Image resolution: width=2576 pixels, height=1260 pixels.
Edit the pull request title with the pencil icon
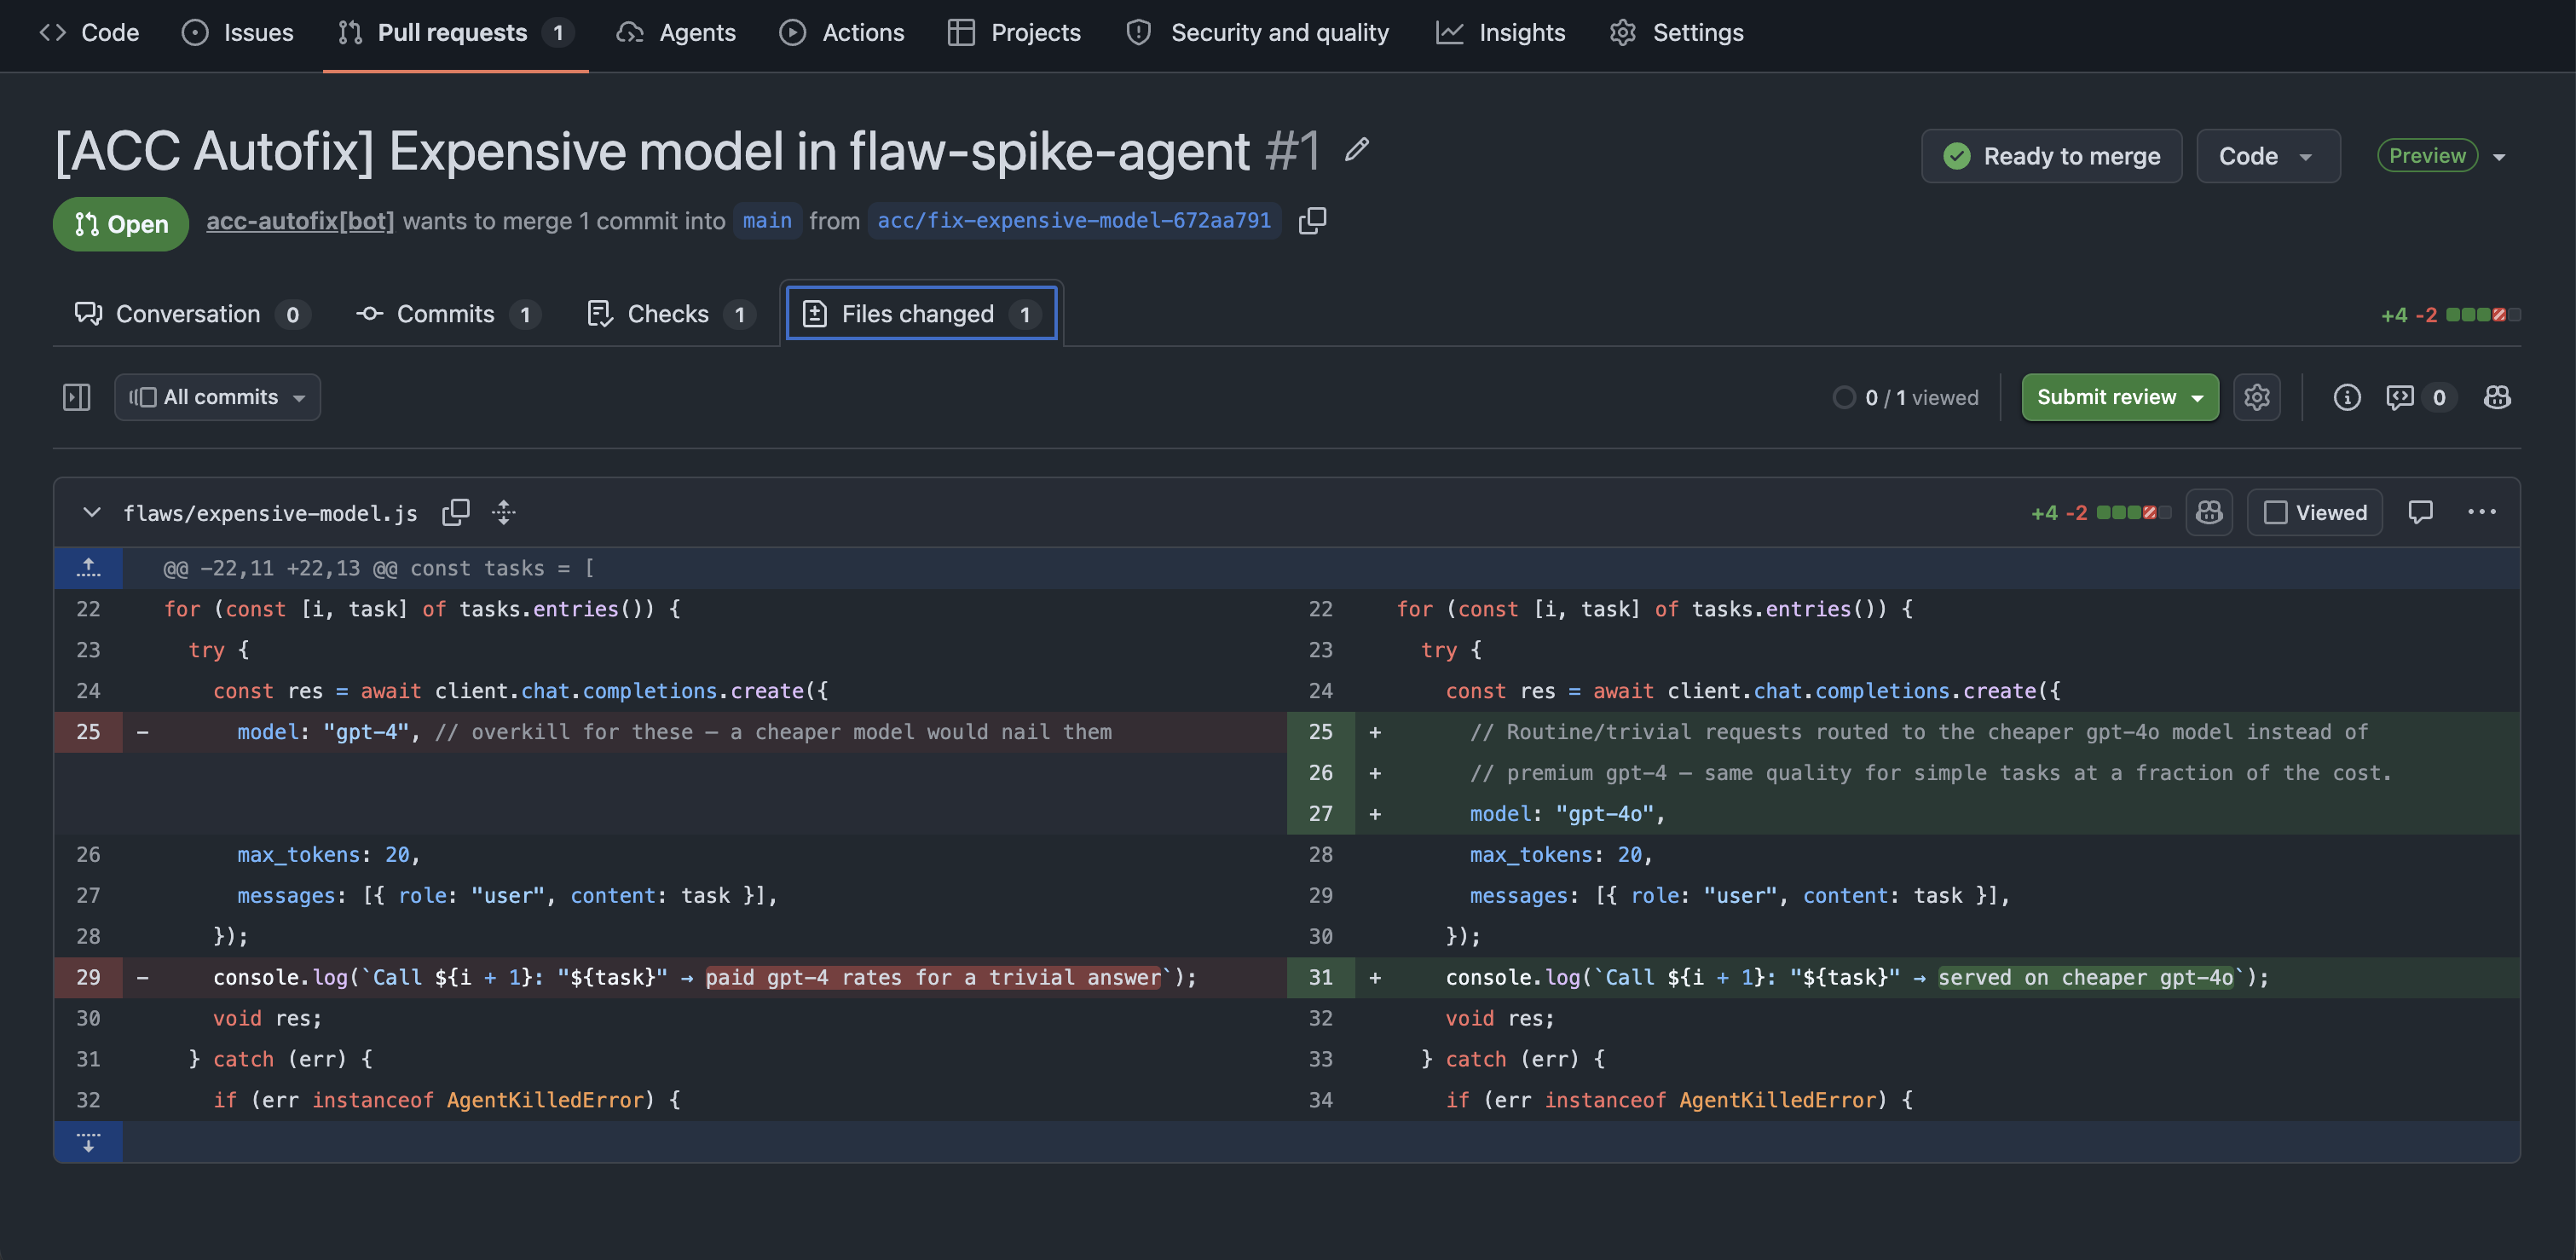click(1357, 150)
